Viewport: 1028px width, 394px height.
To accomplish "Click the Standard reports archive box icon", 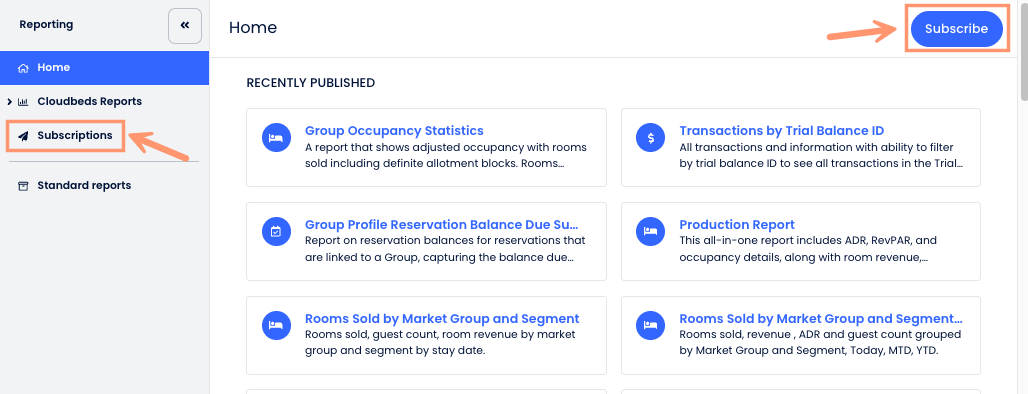I will click(x=23, y=186).
